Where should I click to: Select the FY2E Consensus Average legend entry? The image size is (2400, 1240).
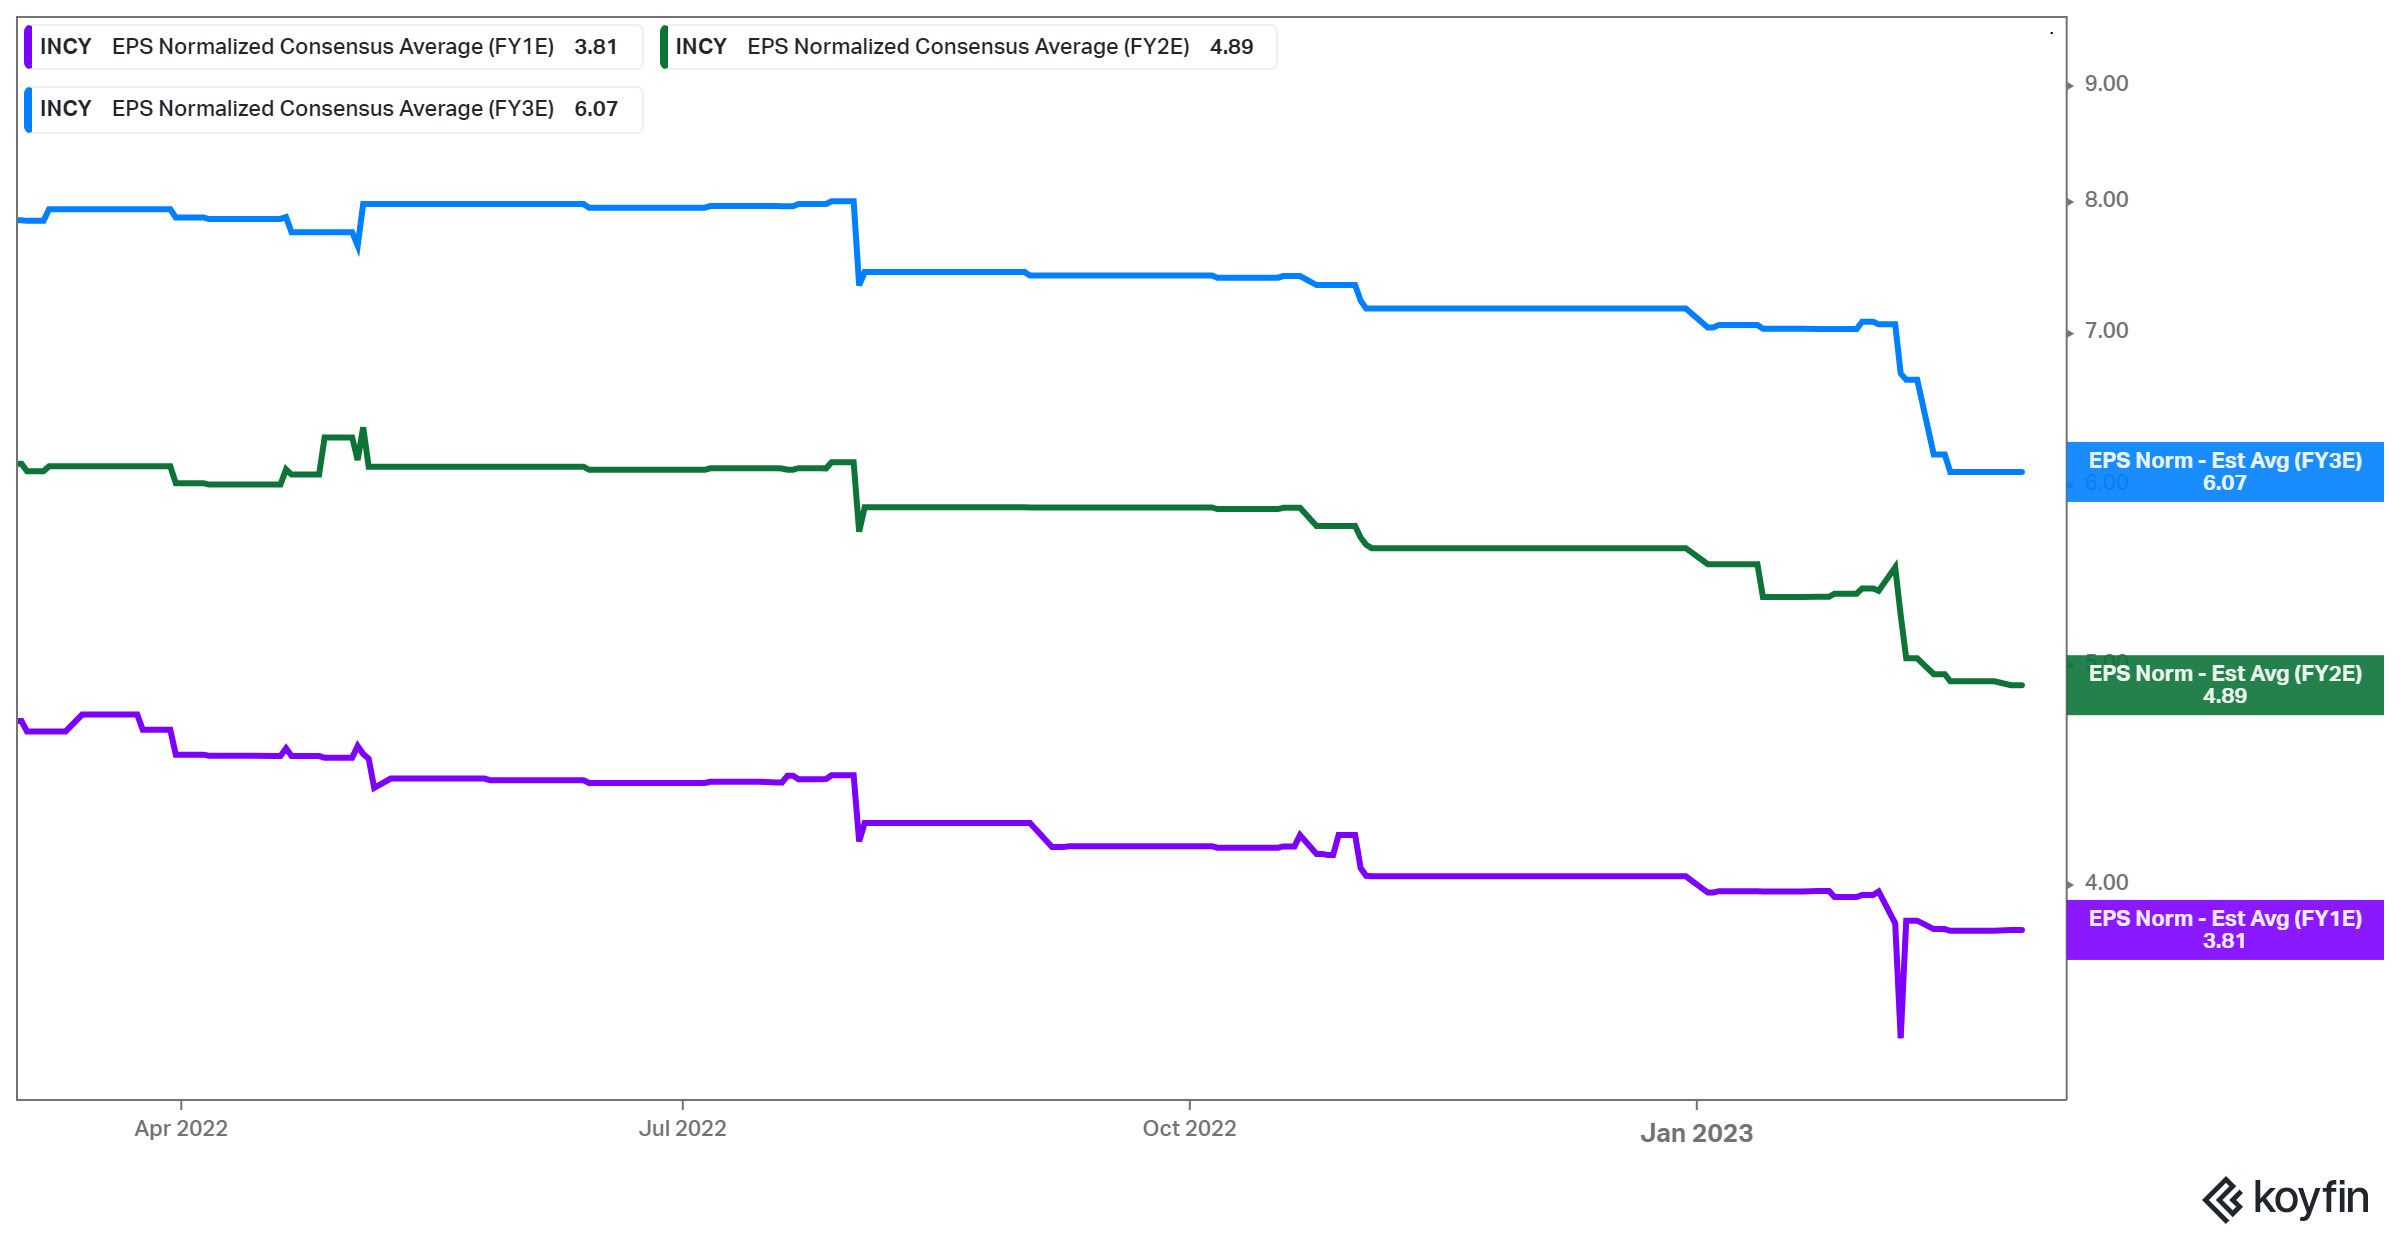point(968,47)
